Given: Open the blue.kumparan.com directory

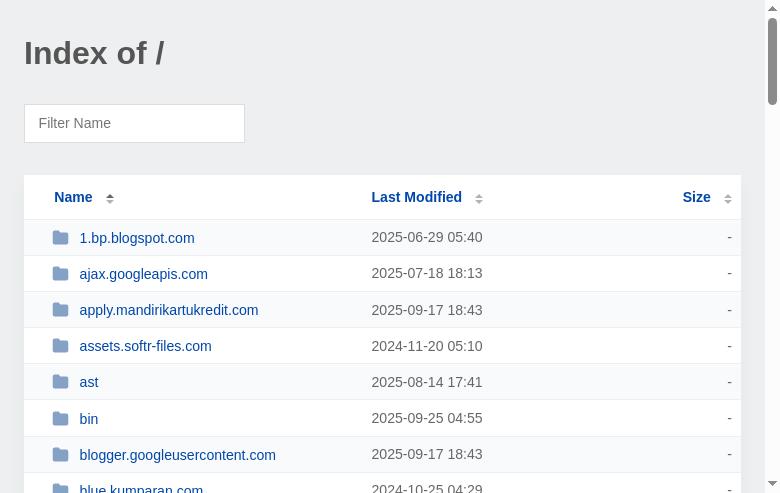Looking at the screenshot, I should (141, 489).
